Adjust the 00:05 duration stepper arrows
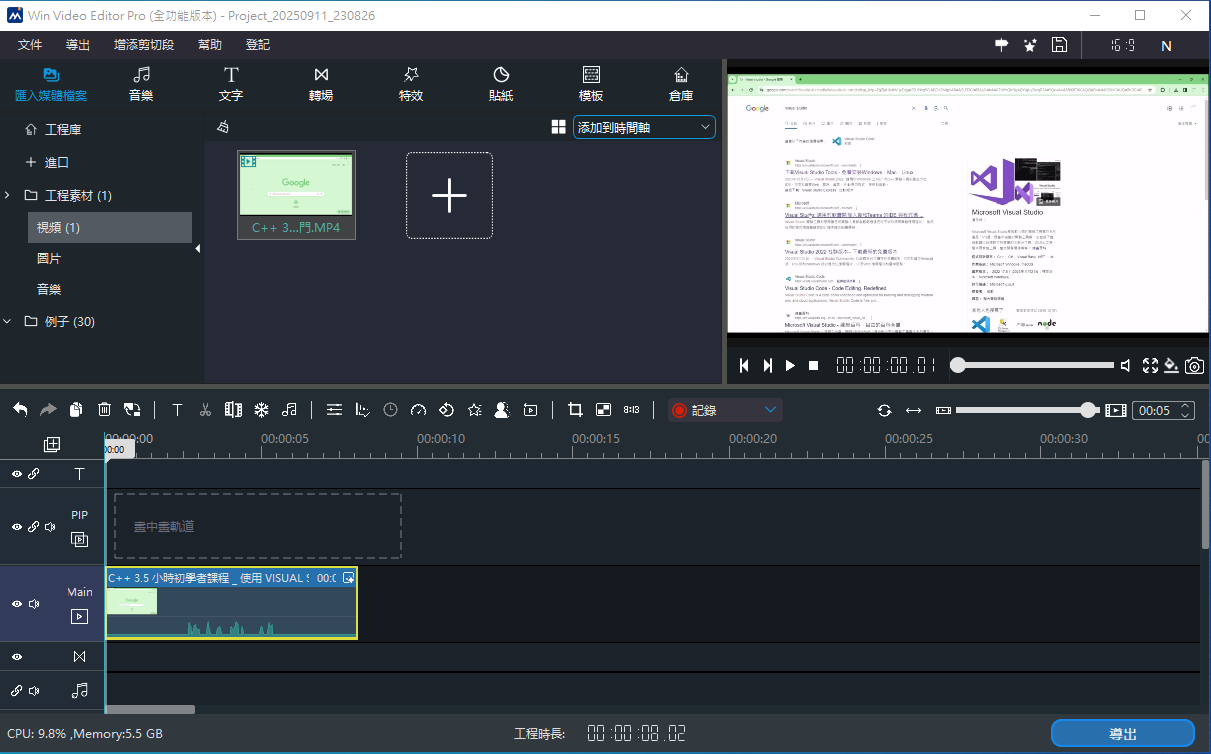 pos(1186,410)
